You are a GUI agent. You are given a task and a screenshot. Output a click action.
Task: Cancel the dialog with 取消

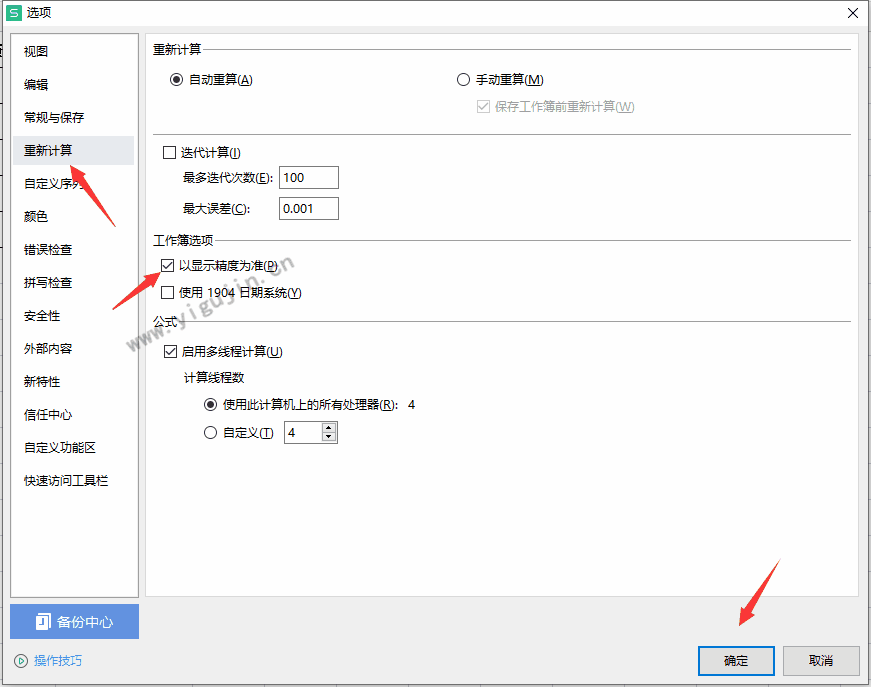(821, 661)
